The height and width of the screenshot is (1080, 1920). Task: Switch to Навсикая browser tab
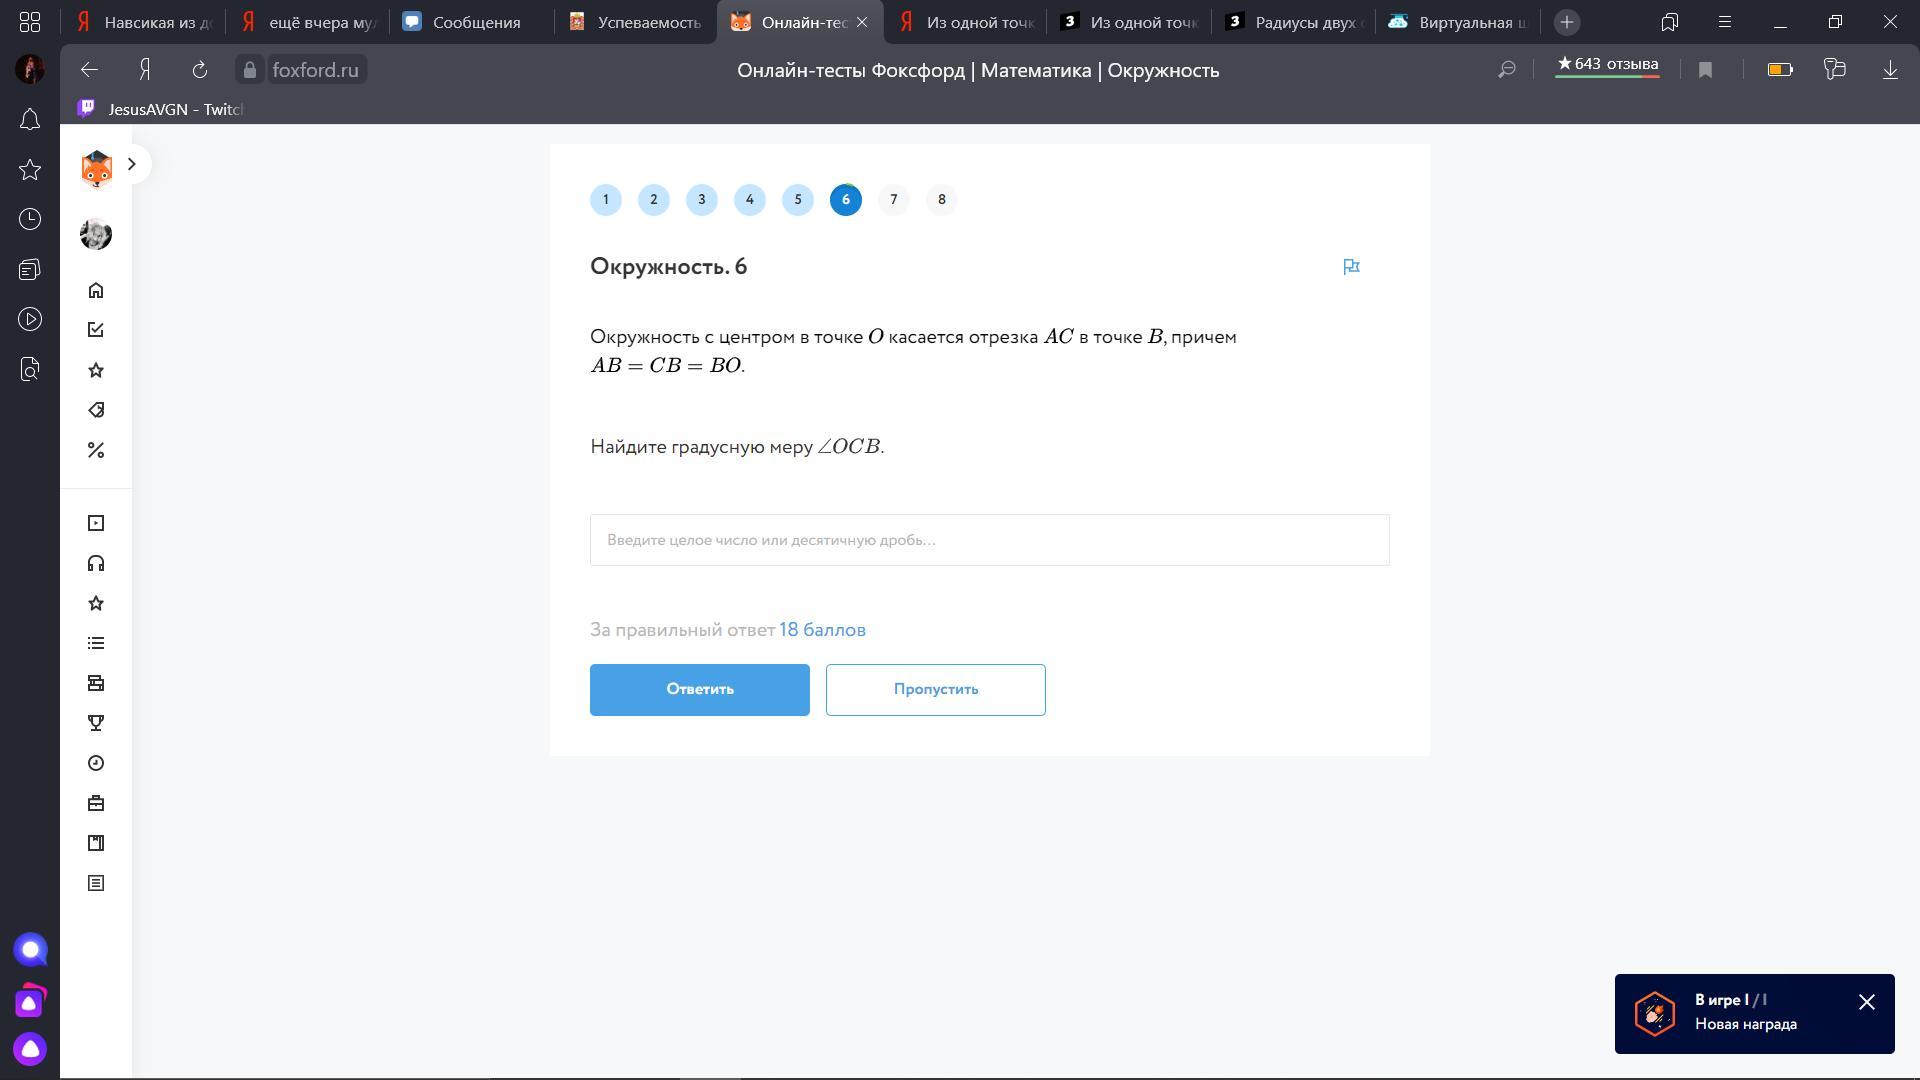145,22
